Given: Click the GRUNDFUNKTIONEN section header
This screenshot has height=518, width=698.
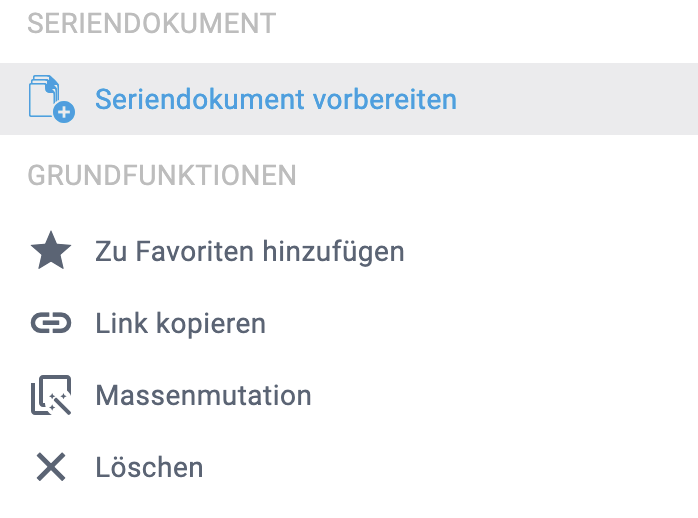Looking at the screenshot, I should click(162, 176).
